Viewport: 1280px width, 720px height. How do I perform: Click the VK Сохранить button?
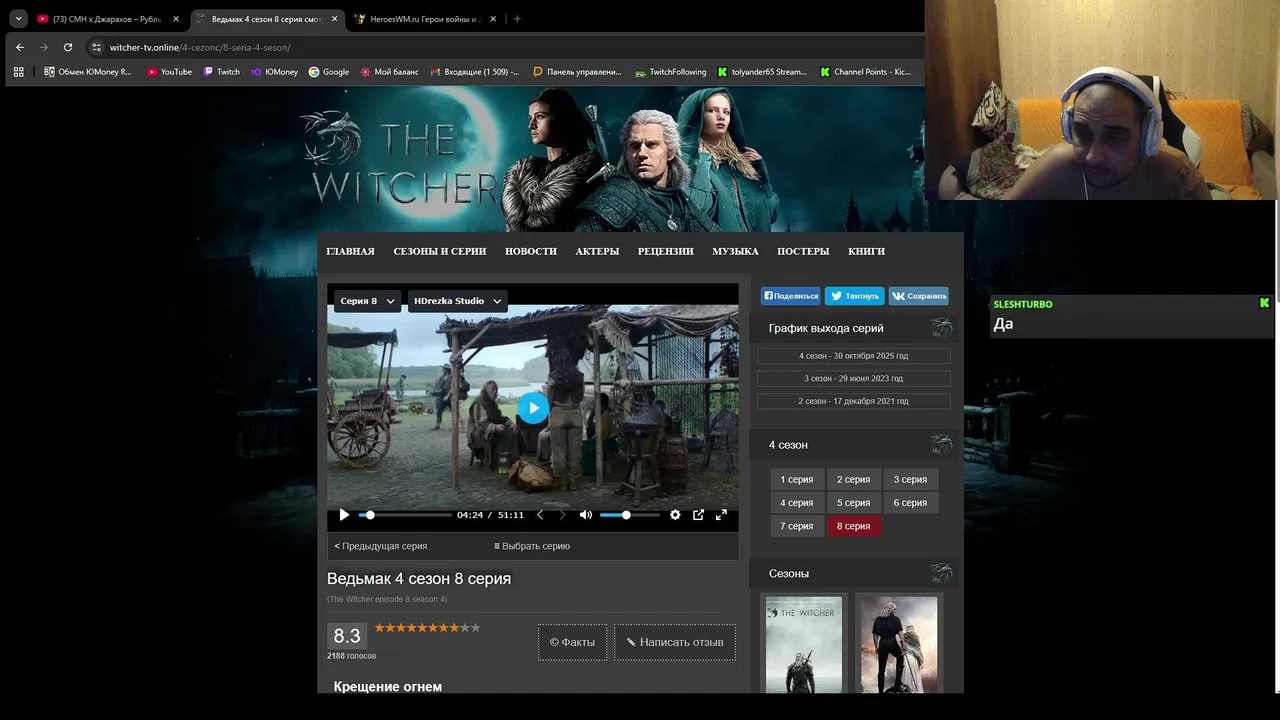[919, 296]
